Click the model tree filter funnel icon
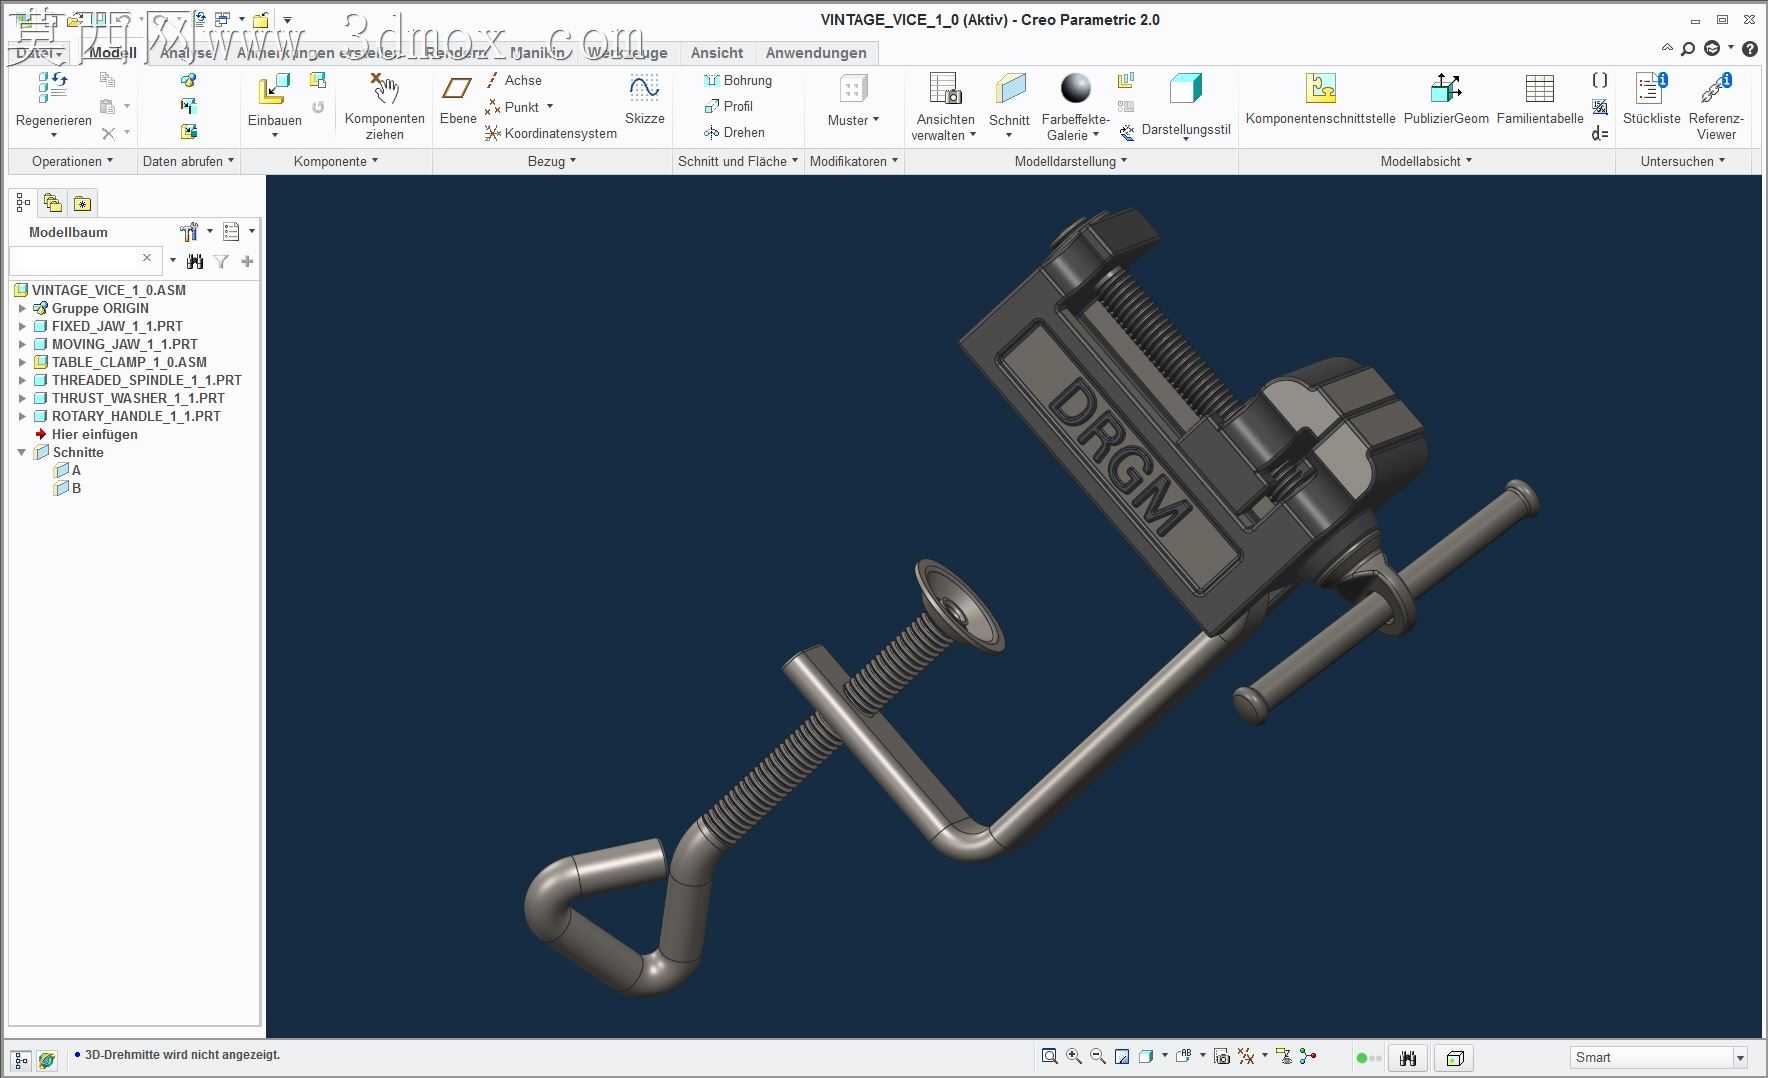The width and height of the screenshot is (1768, 1078). 221,261
